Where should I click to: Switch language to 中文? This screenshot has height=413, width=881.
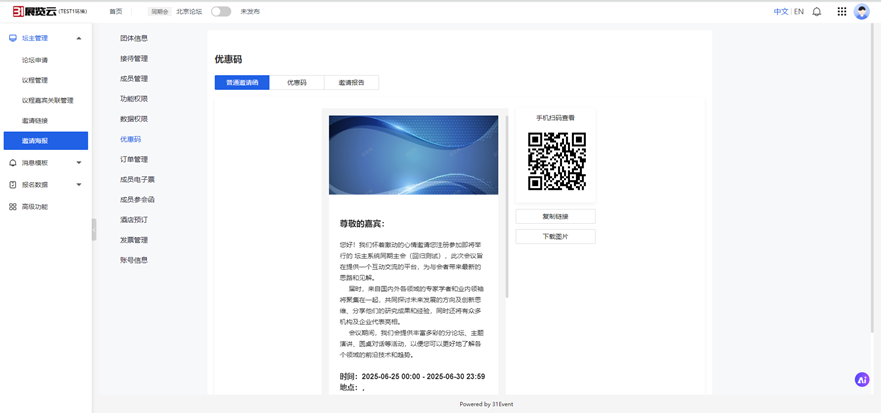point(781,11)
